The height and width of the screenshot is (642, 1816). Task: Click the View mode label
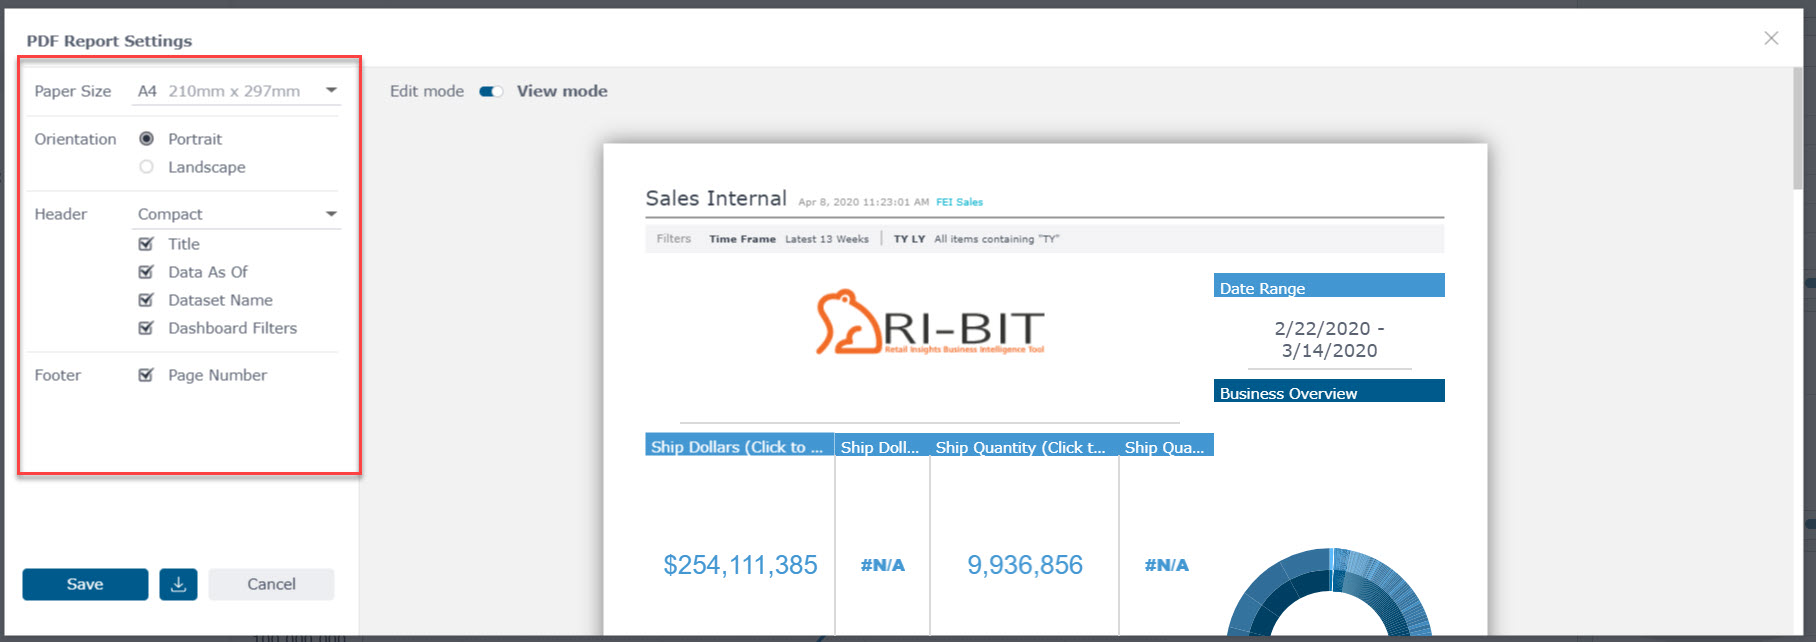tap(562, 91)
